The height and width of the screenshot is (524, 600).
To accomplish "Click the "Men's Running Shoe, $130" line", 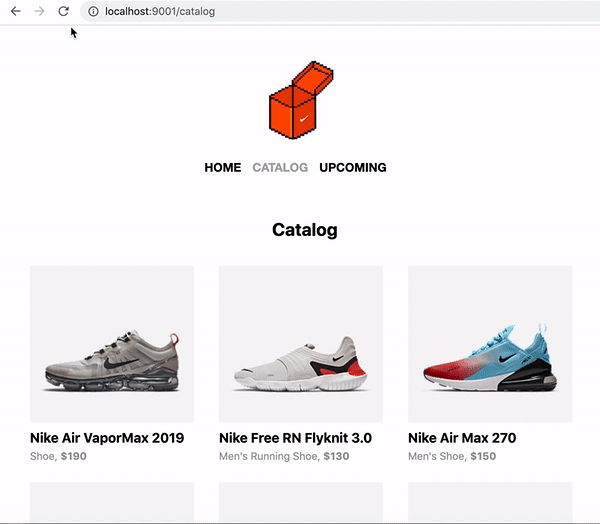I will [x=284, y=456].
